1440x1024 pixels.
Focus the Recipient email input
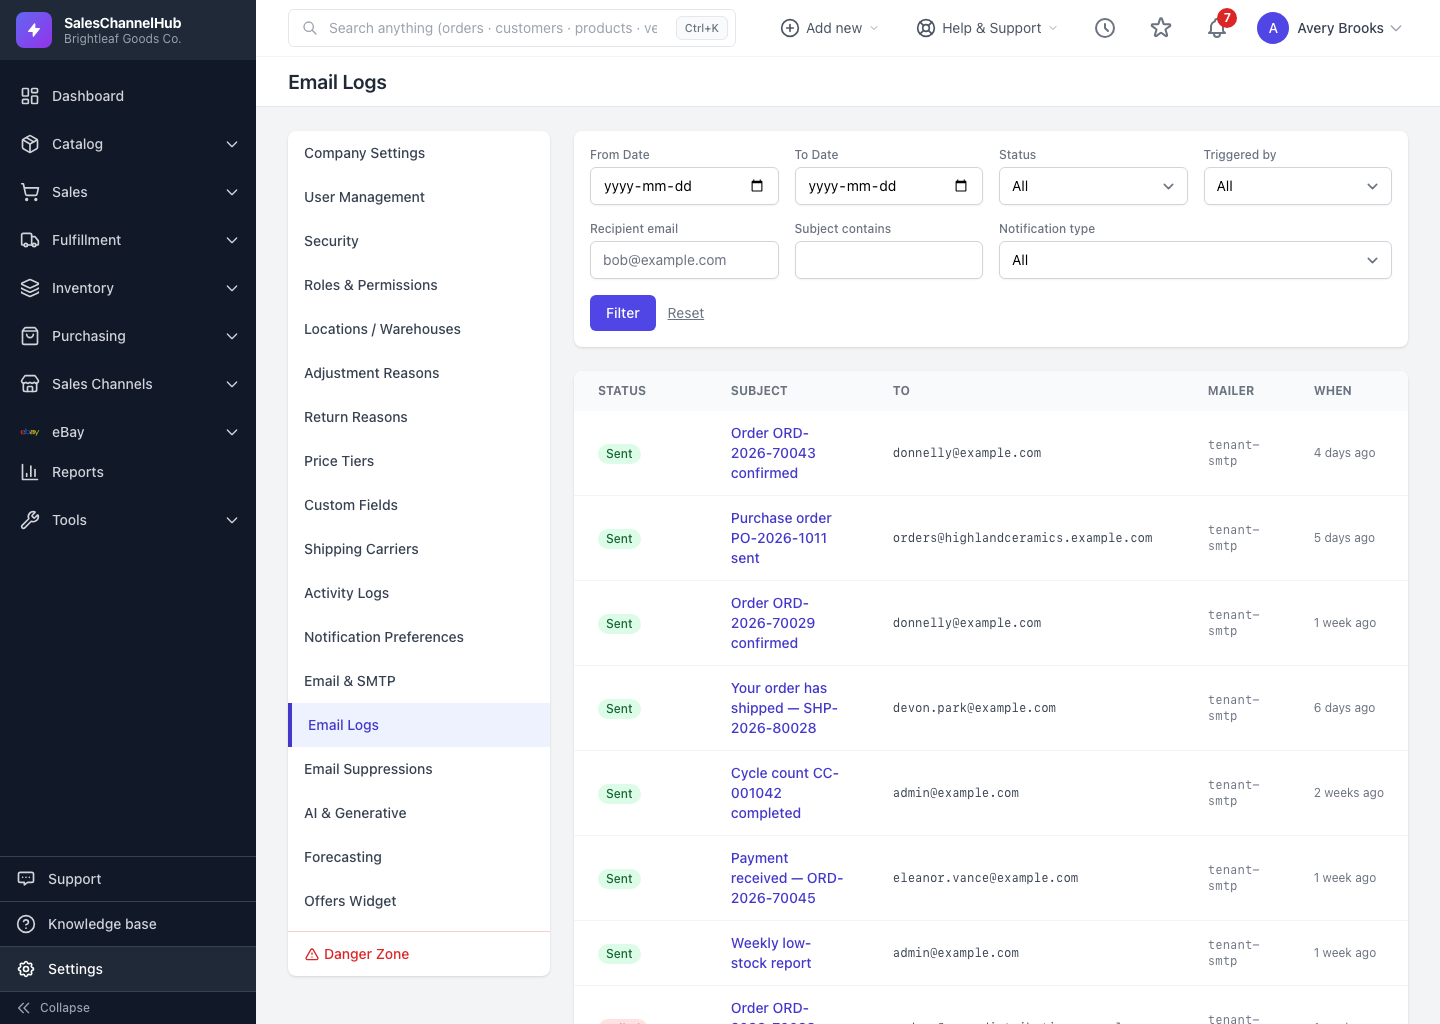(684, 260)
